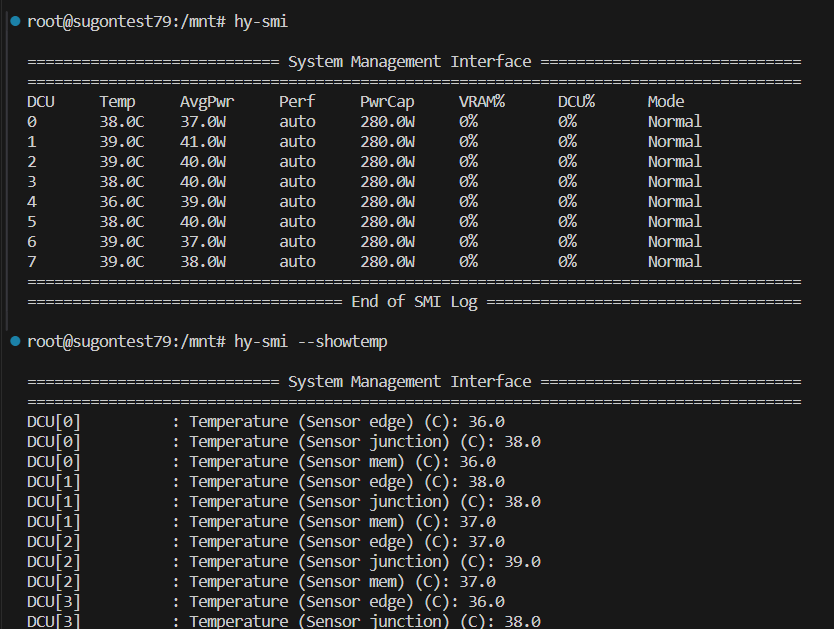Click the 'Perf' column header
The image size is (834, 629).
(x=297, y=101)
